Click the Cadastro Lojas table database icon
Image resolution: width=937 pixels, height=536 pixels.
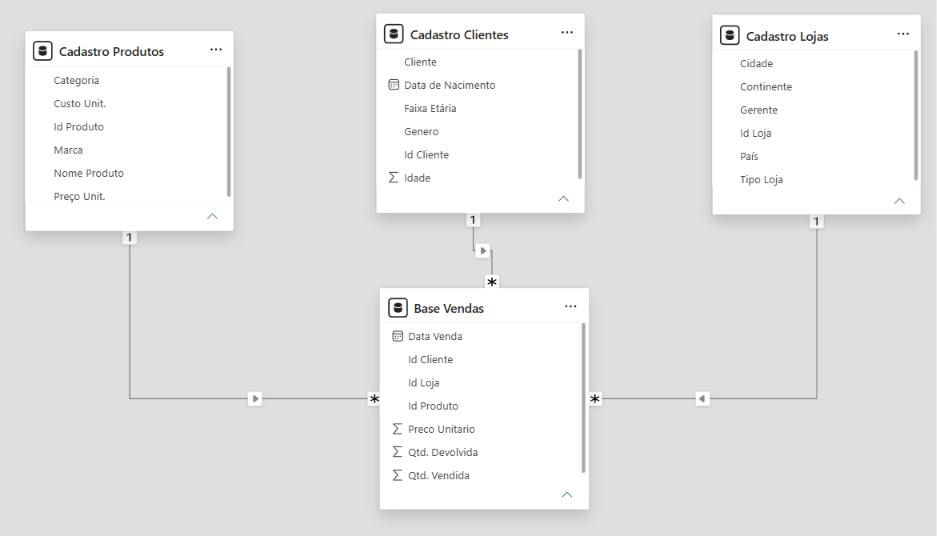pyautogui.click(x=729, y=35)
